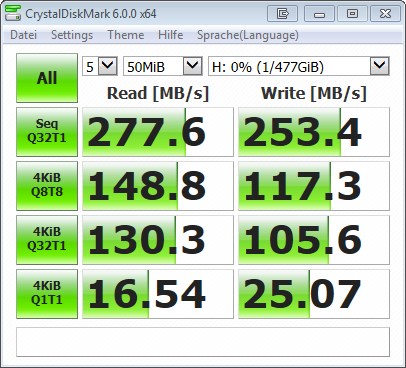406x368 pixels.
Task: Maximize the CrystalDiskMark window
Action: coord(352,14)
